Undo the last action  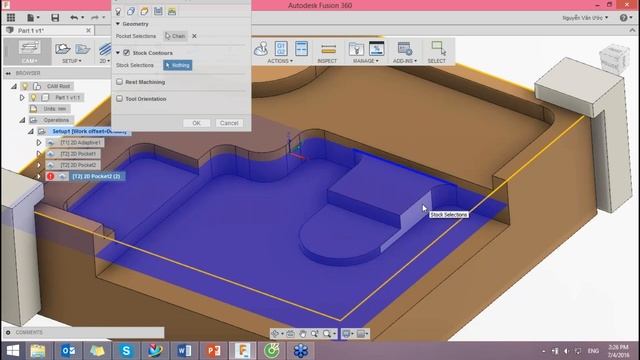74,18
